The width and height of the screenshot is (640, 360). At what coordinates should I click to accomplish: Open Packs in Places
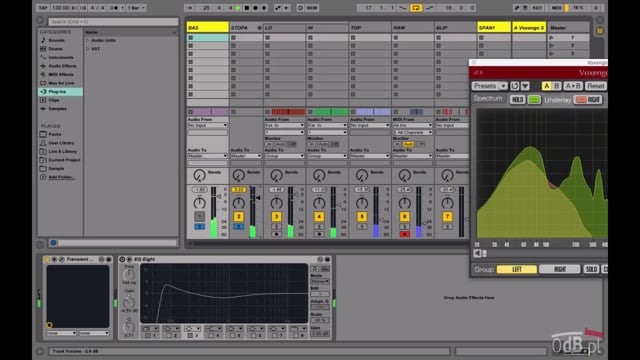click(x=55, y=134)
